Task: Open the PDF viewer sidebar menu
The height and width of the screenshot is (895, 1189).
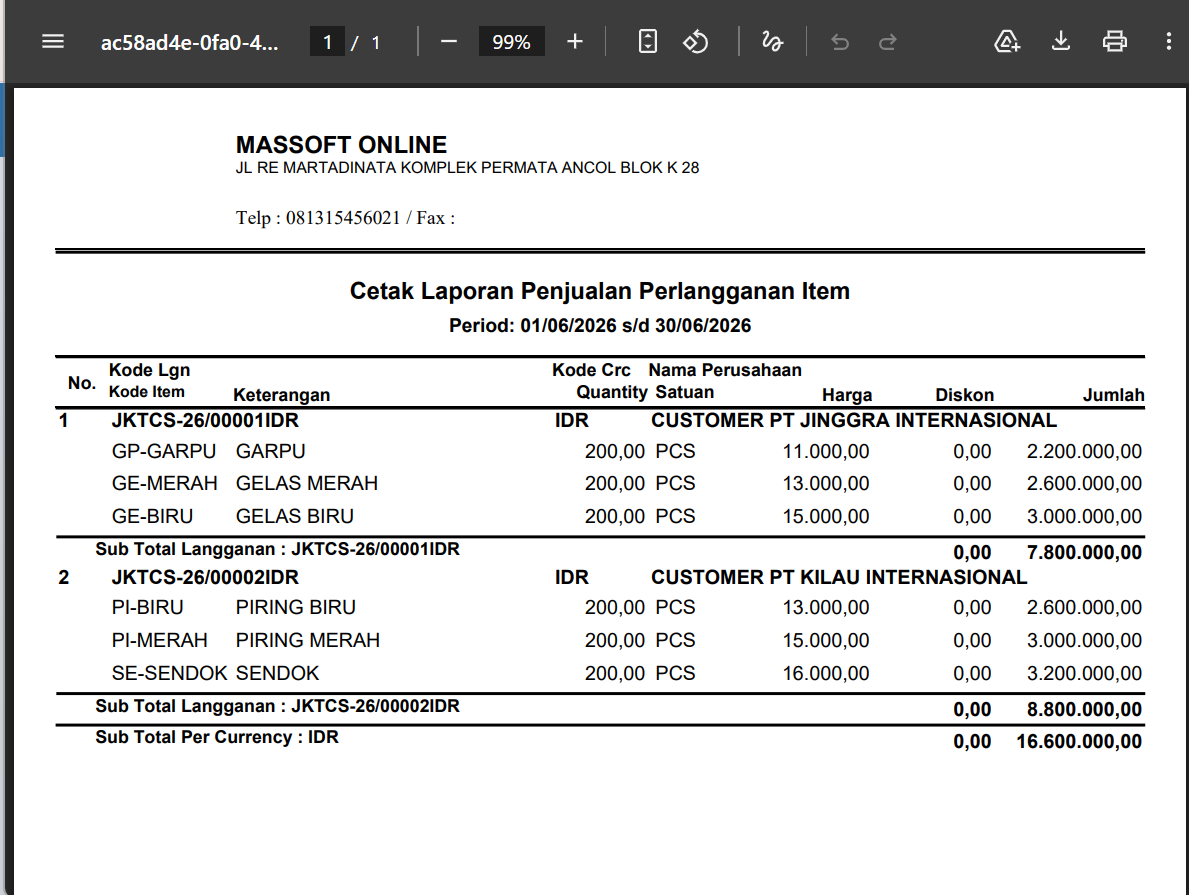Action: [x=52, y=42]
